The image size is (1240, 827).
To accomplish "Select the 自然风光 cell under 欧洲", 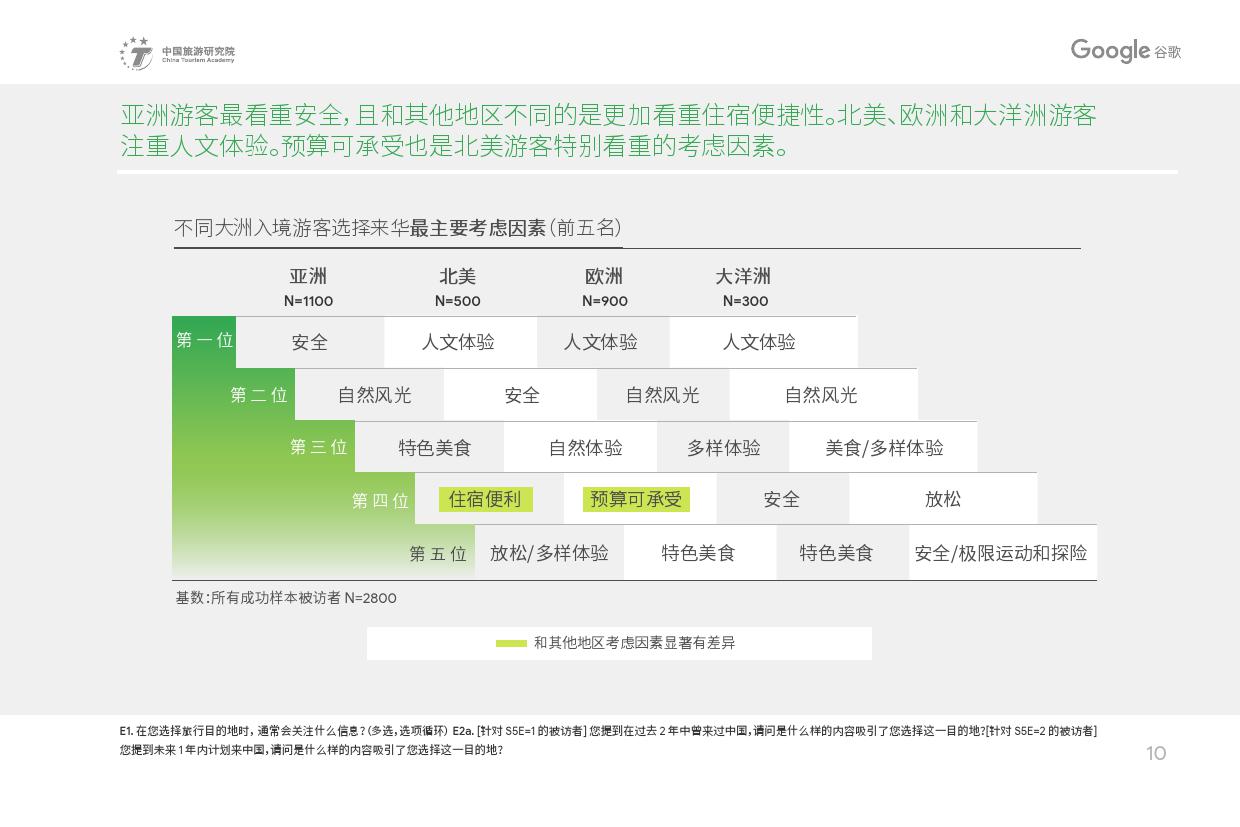I will pos(662,394).
